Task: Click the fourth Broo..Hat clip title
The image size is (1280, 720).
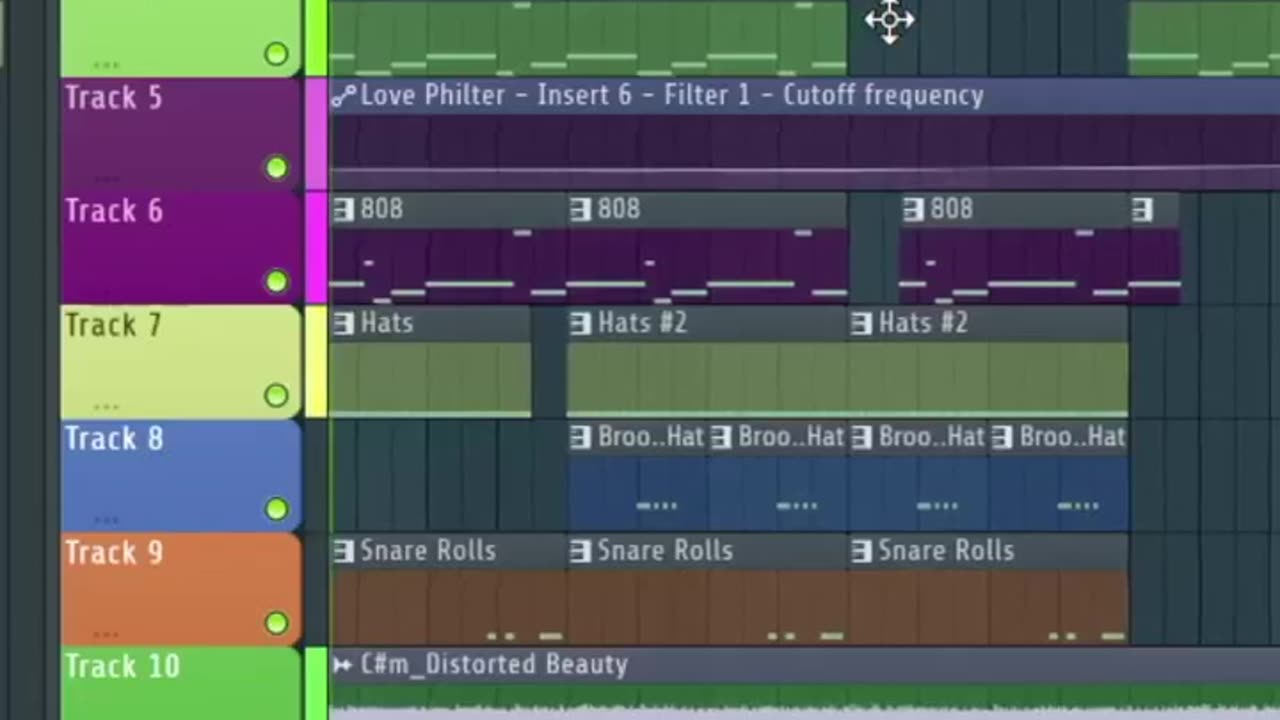Action: (x=1072, y=437)
